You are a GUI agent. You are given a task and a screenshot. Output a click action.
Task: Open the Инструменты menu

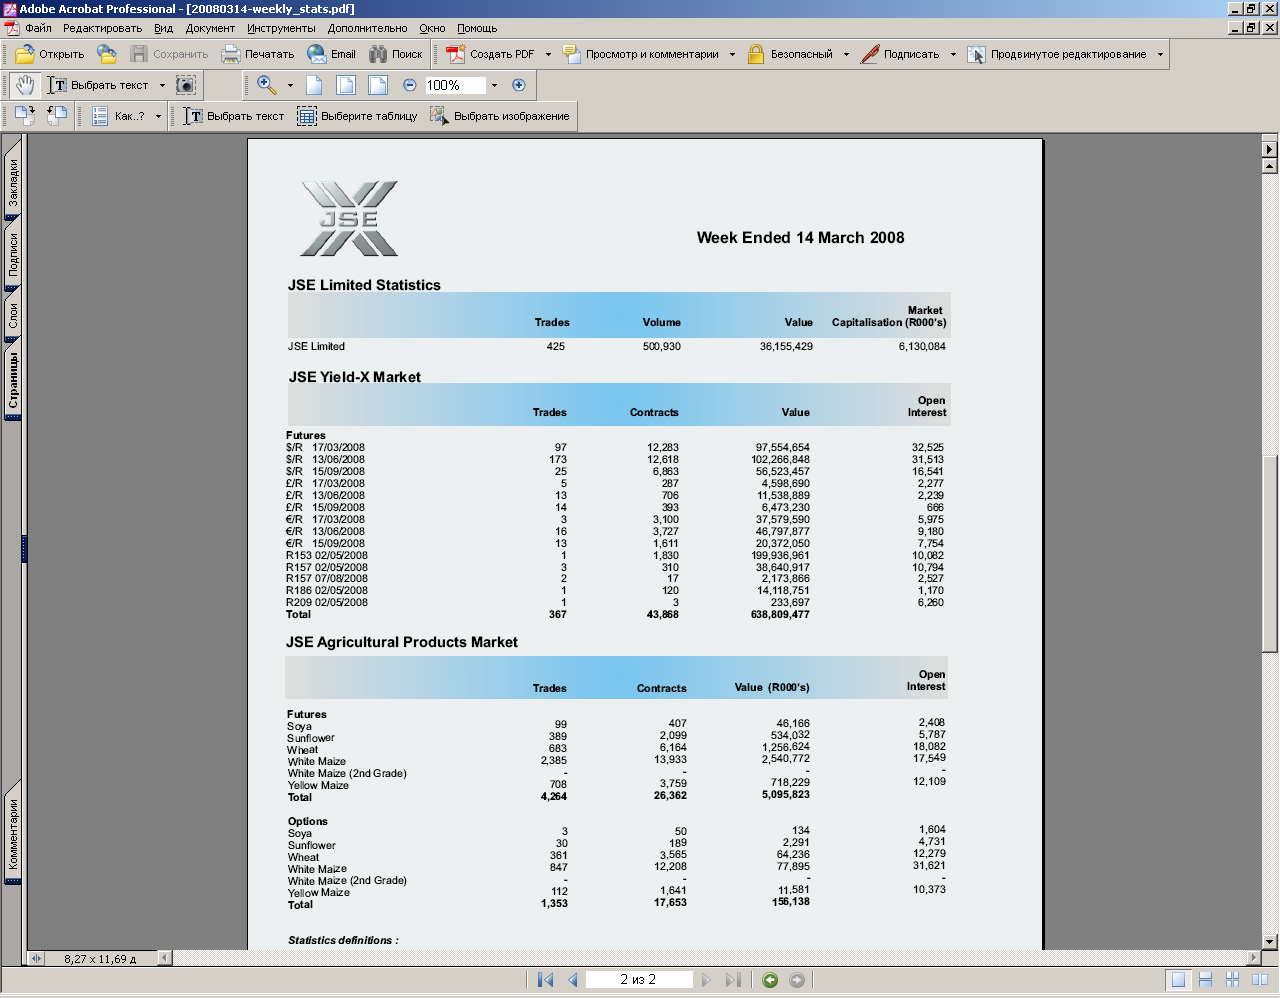pos(282,28)
